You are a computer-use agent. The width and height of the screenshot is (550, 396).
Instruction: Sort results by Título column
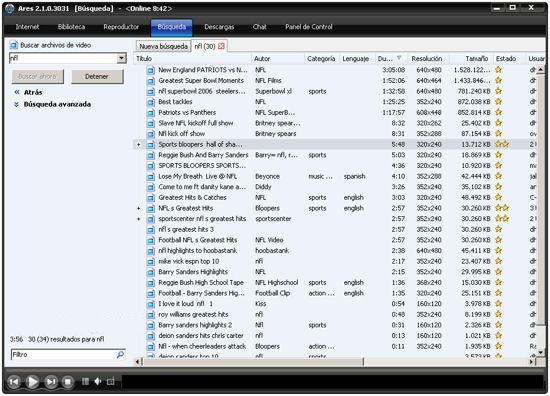point(192,59)
